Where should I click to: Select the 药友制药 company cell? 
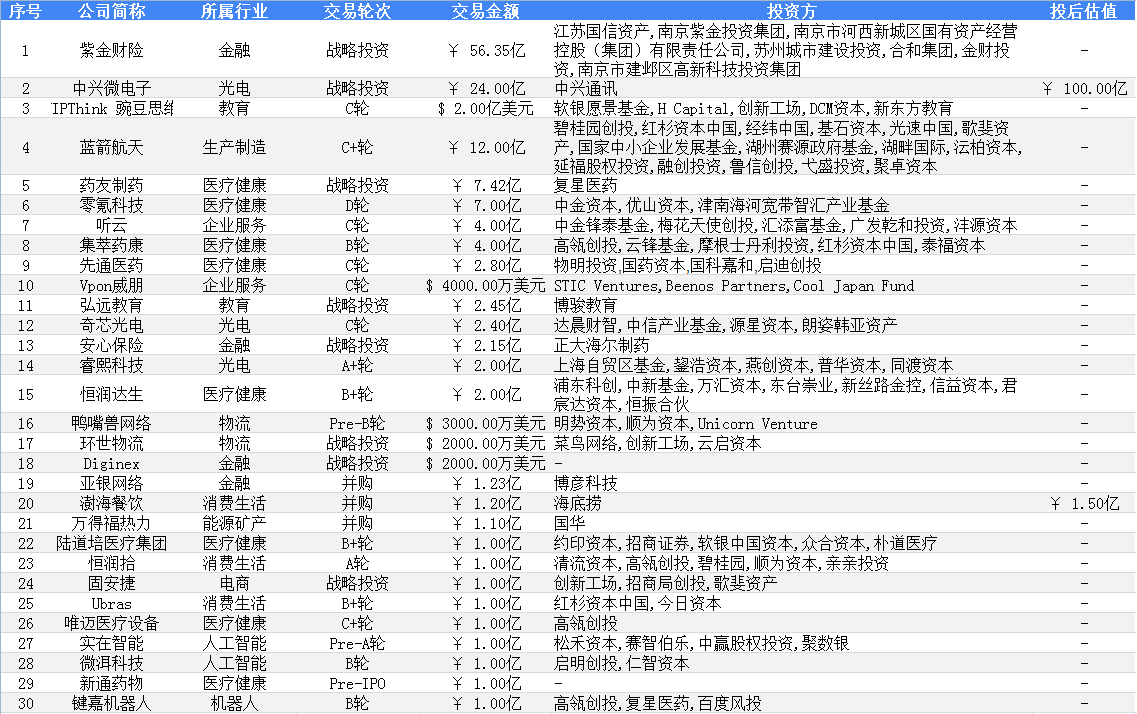[112, 186]
